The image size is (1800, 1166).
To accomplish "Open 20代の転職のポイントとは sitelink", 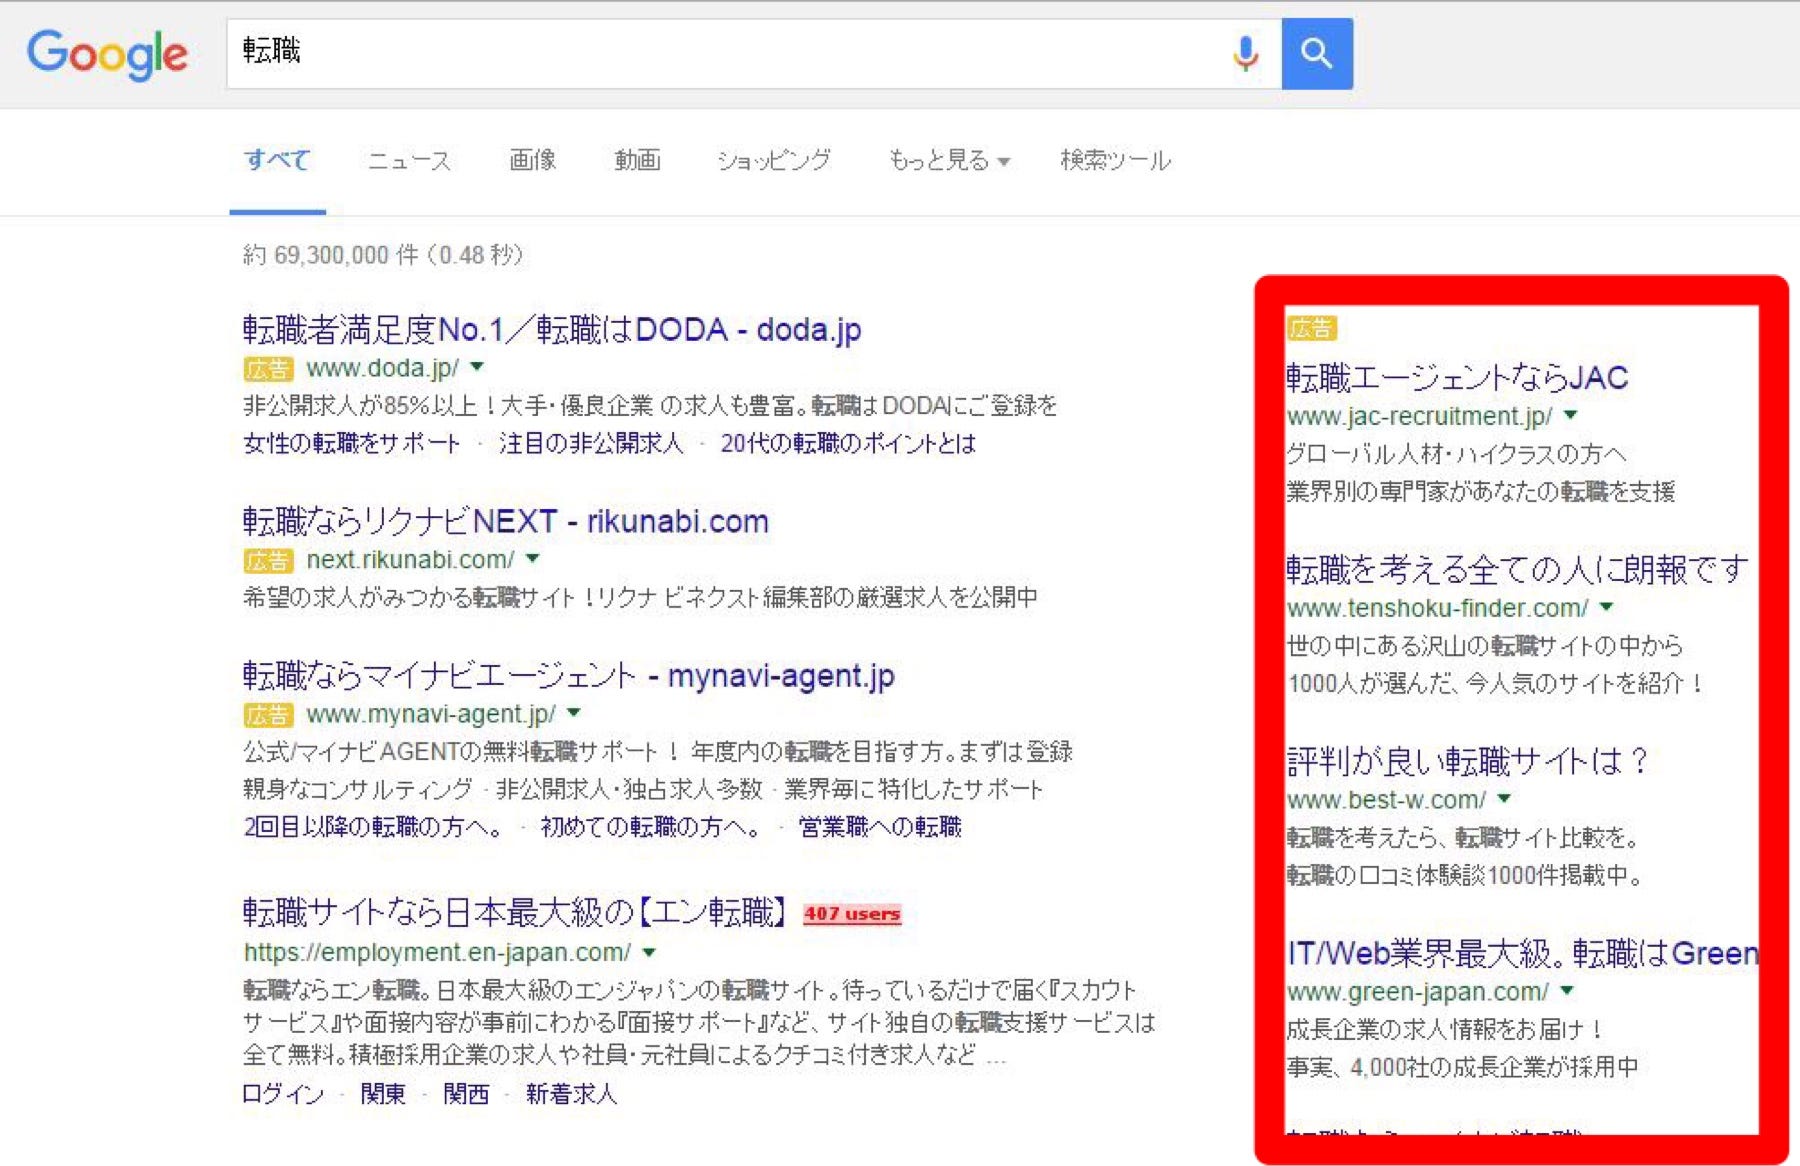I will pos(848,443).
